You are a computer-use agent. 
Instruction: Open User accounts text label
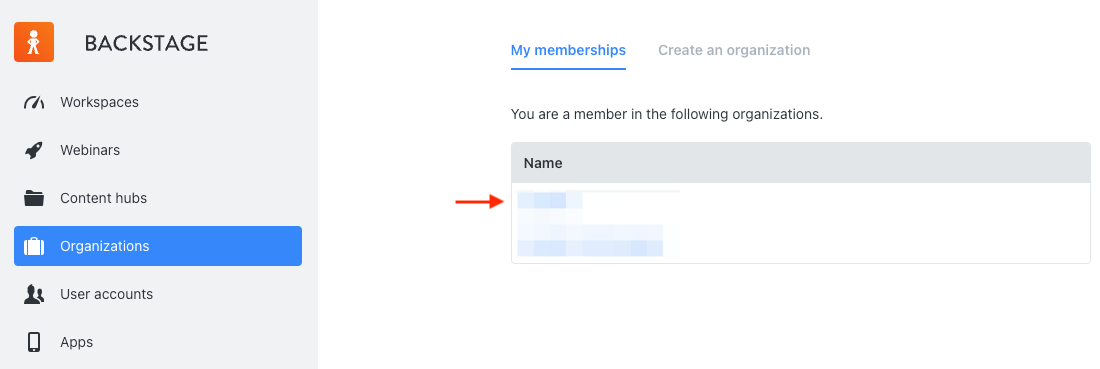(107, 294)
